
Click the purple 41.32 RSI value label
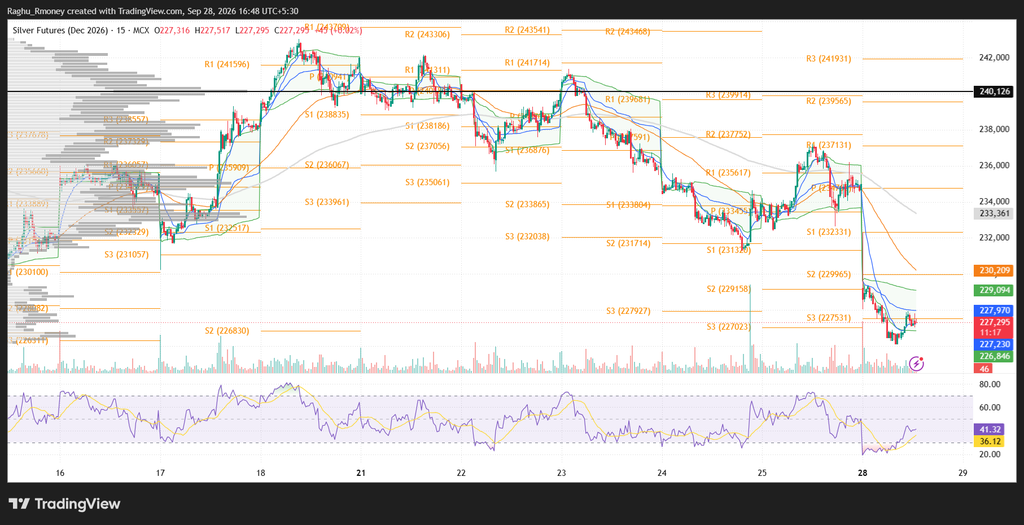987,430
